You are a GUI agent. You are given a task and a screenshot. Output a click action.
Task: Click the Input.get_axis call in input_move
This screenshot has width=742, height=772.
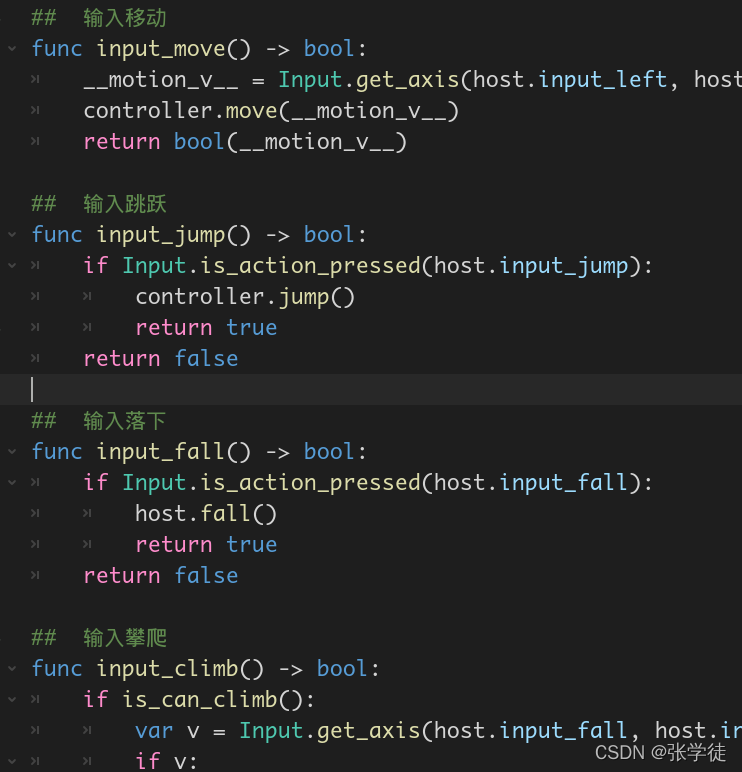pos(368,80)
